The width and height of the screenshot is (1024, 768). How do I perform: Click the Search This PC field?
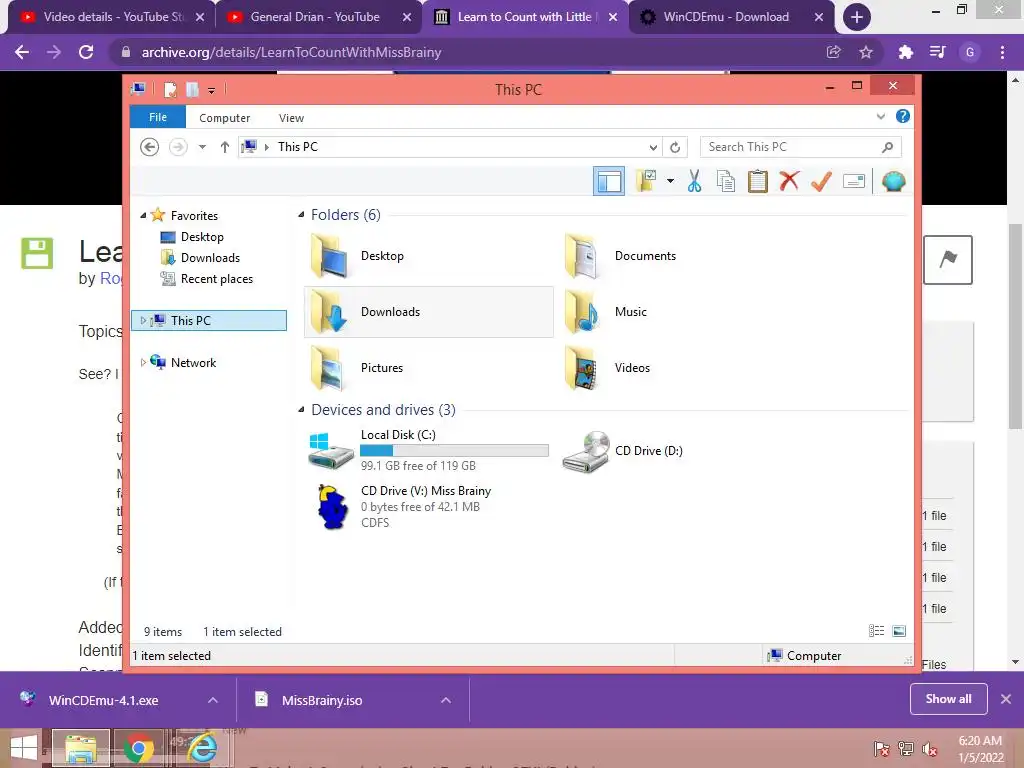[x=800, y=147]
